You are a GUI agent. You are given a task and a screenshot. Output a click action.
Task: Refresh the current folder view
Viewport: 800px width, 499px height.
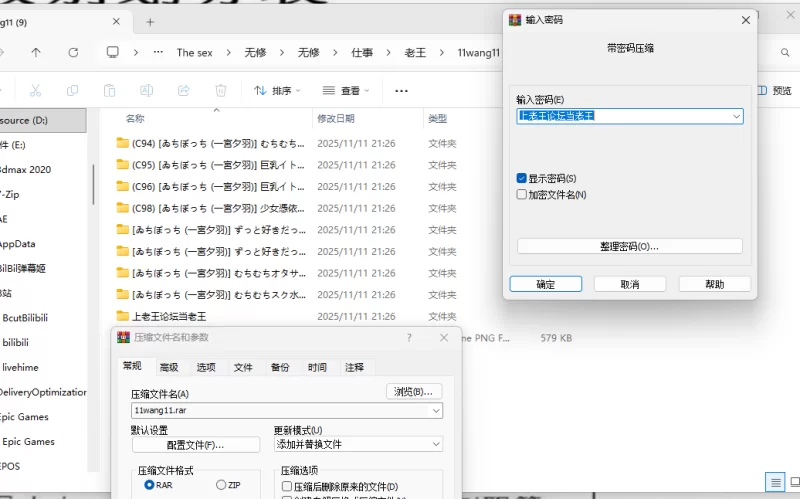(73, 52)
